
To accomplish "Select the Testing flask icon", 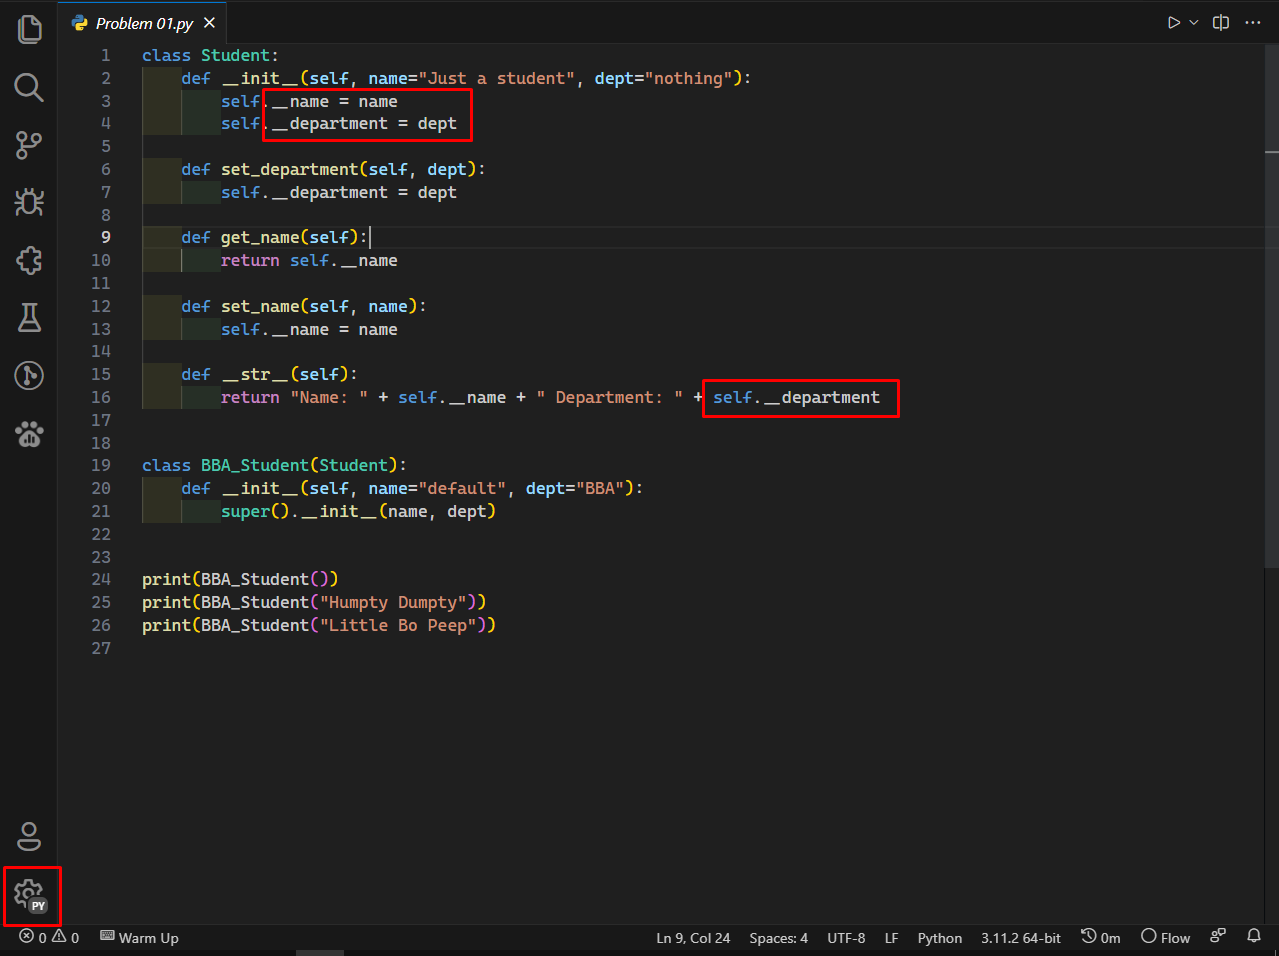I will point(29,318).
